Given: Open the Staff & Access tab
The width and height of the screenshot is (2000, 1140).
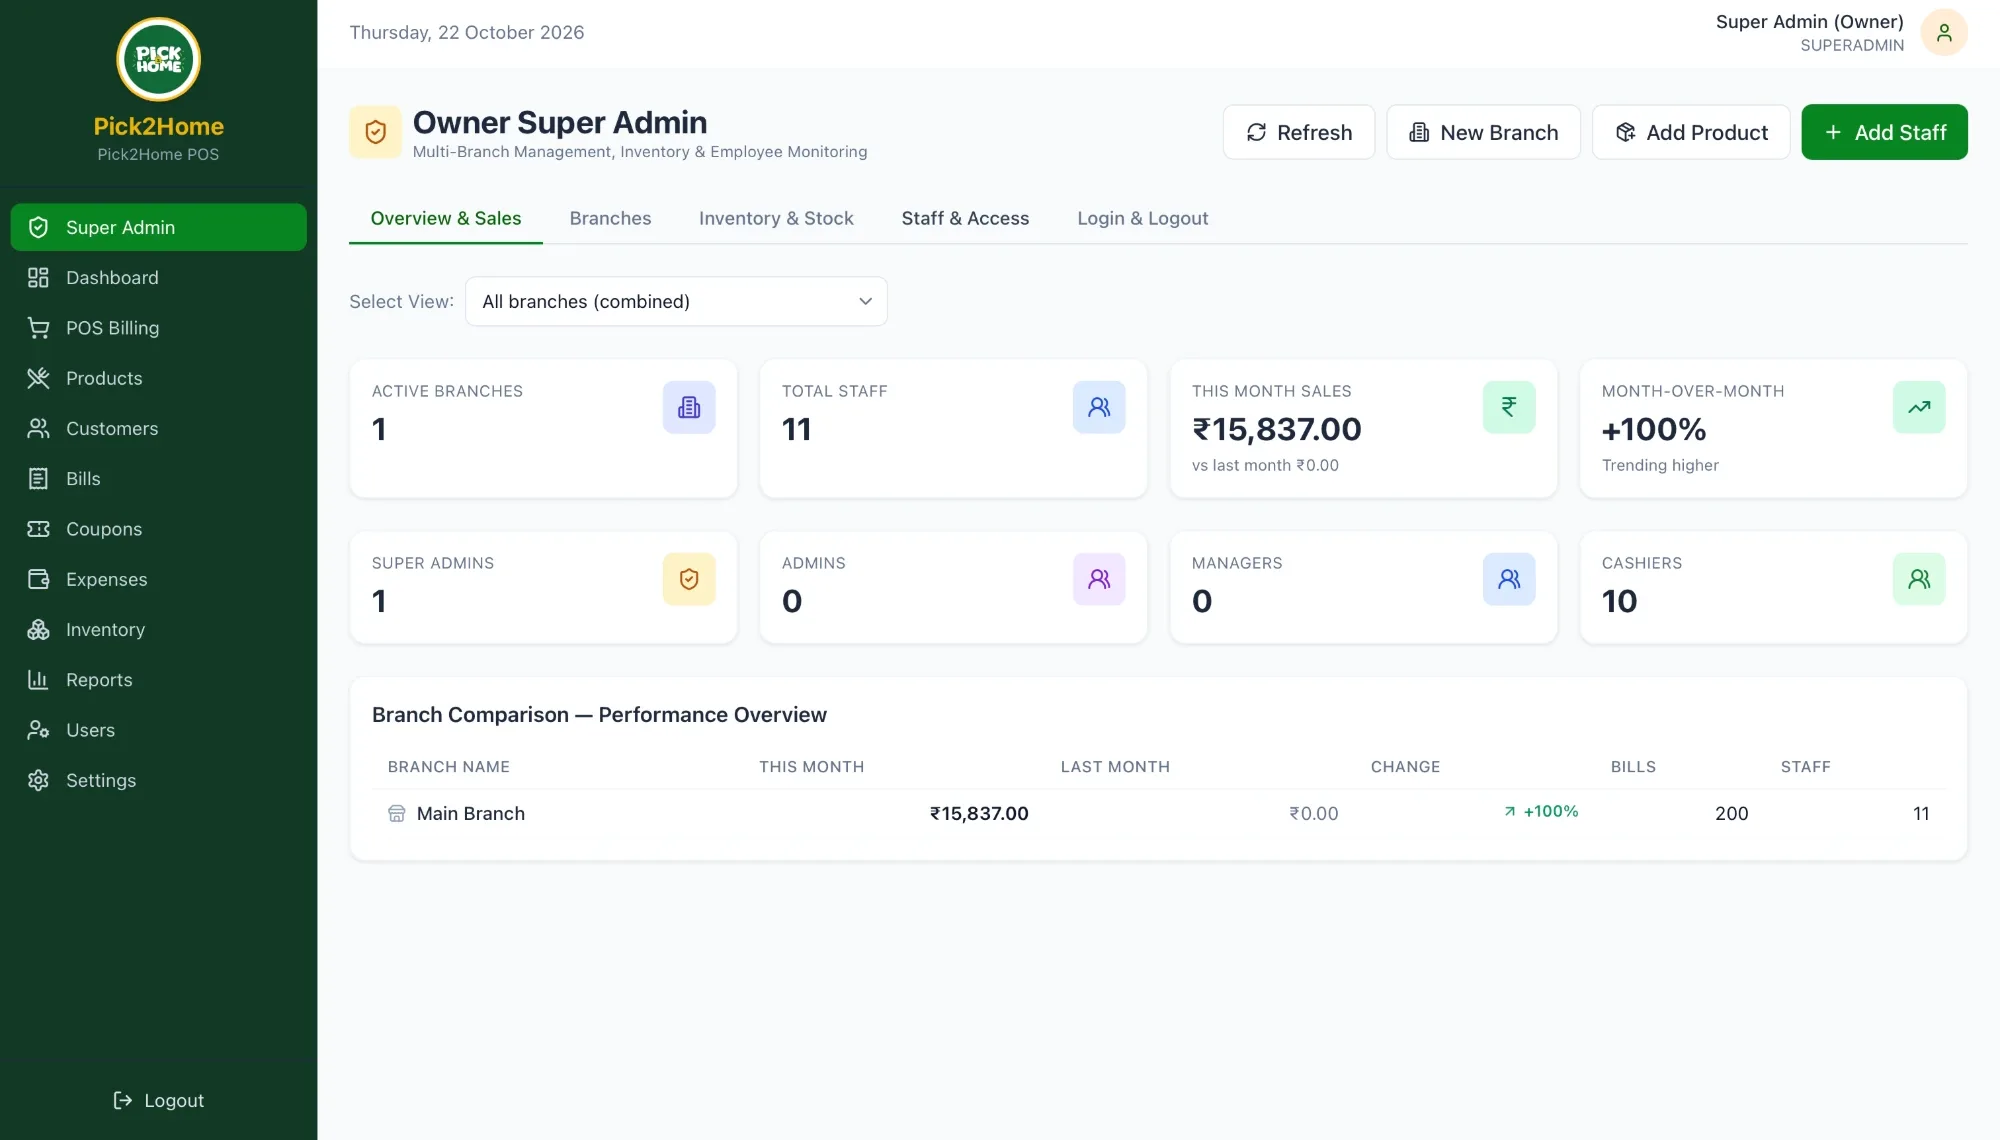Looking at the screenshot, I should point(965,218).
